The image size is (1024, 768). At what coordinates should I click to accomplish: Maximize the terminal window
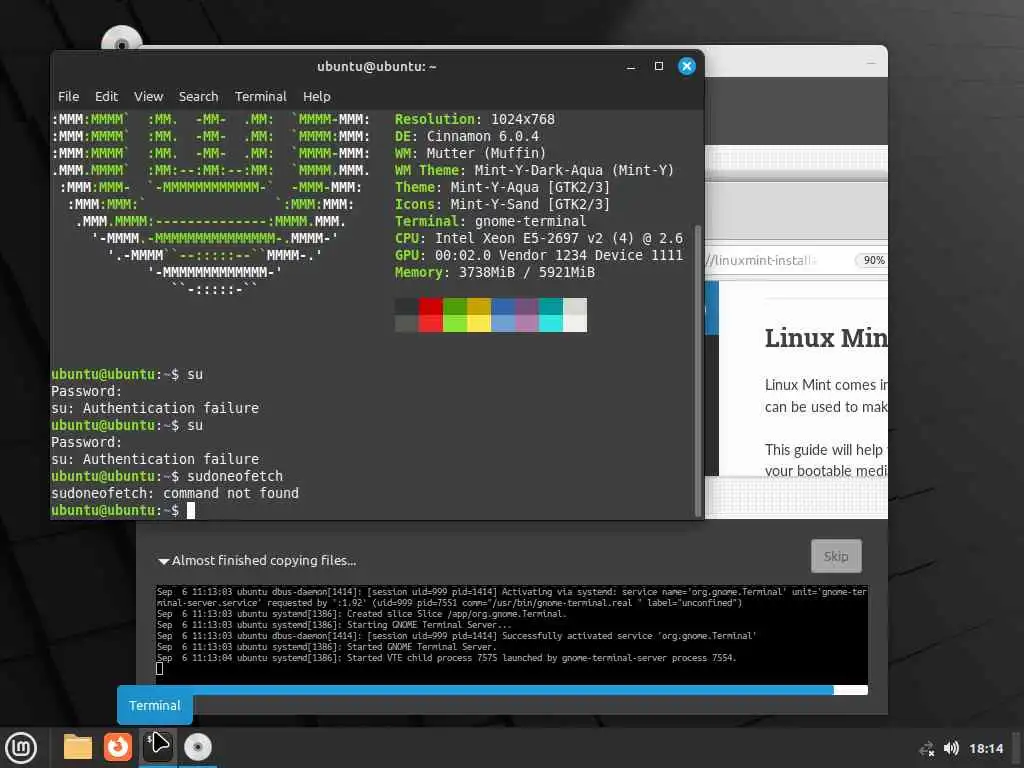[658, 66]
